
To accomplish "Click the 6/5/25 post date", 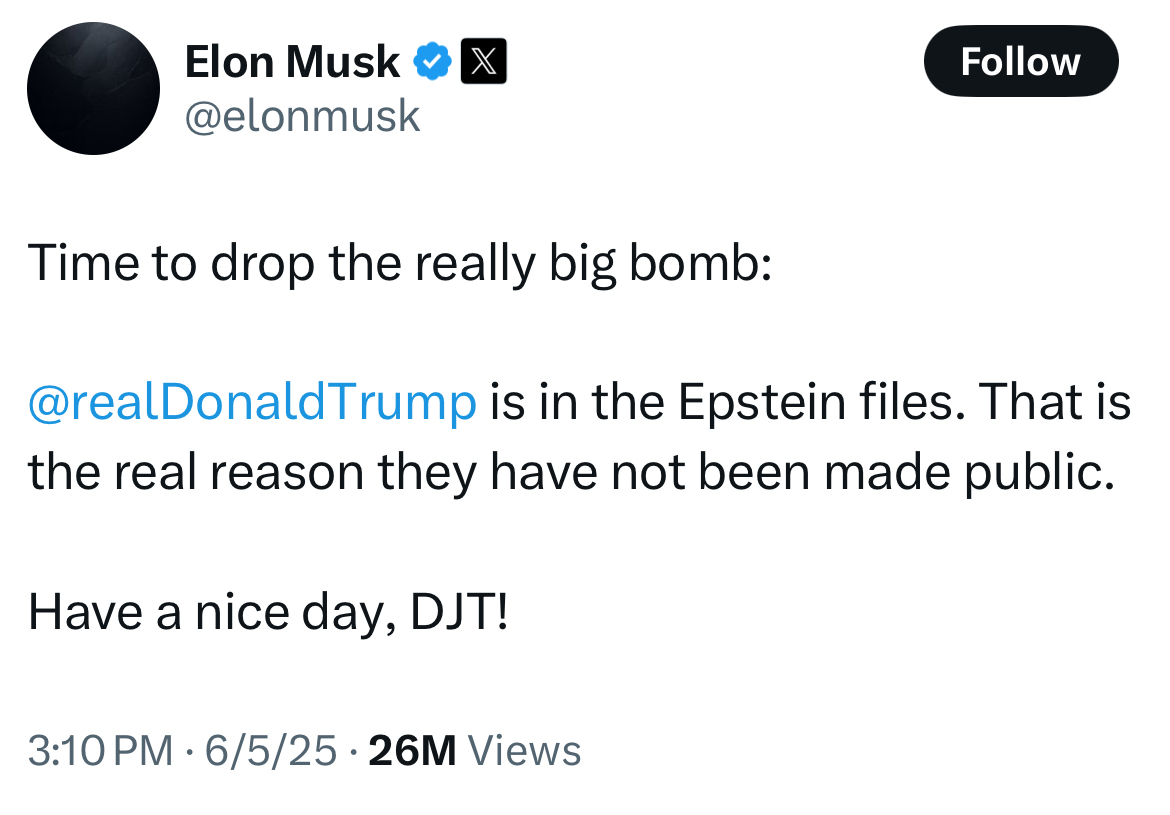I will (271, 751).
